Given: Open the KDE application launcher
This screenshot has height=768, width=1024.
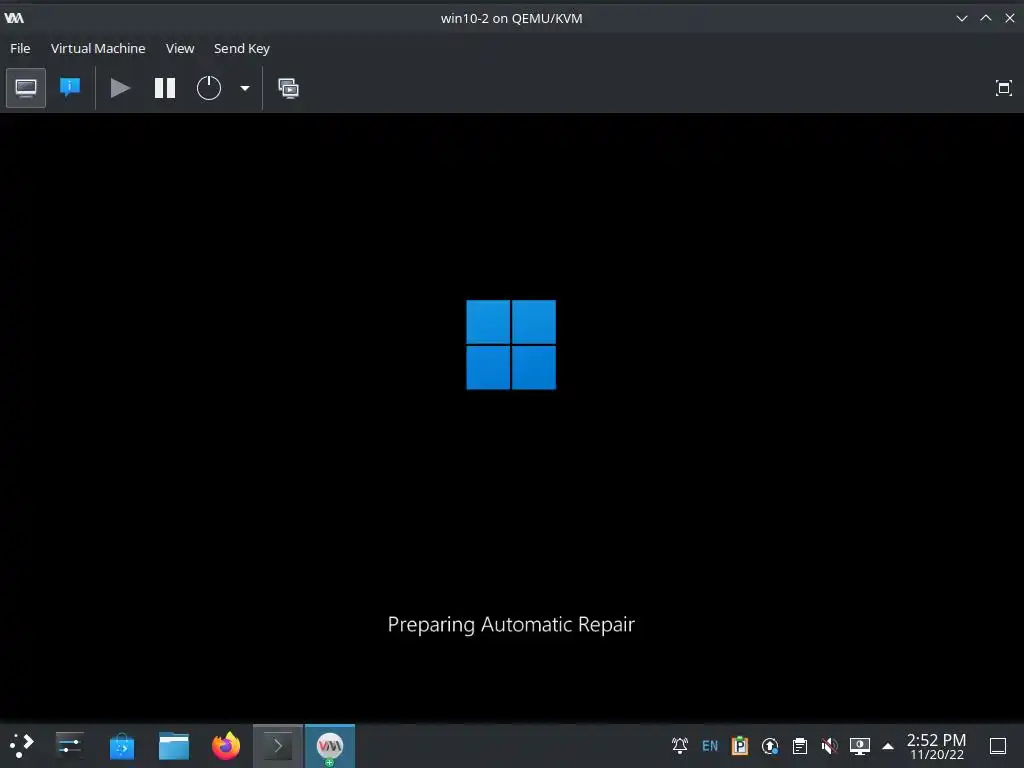Looking at the screenshot, I should (x=21, y=746).
